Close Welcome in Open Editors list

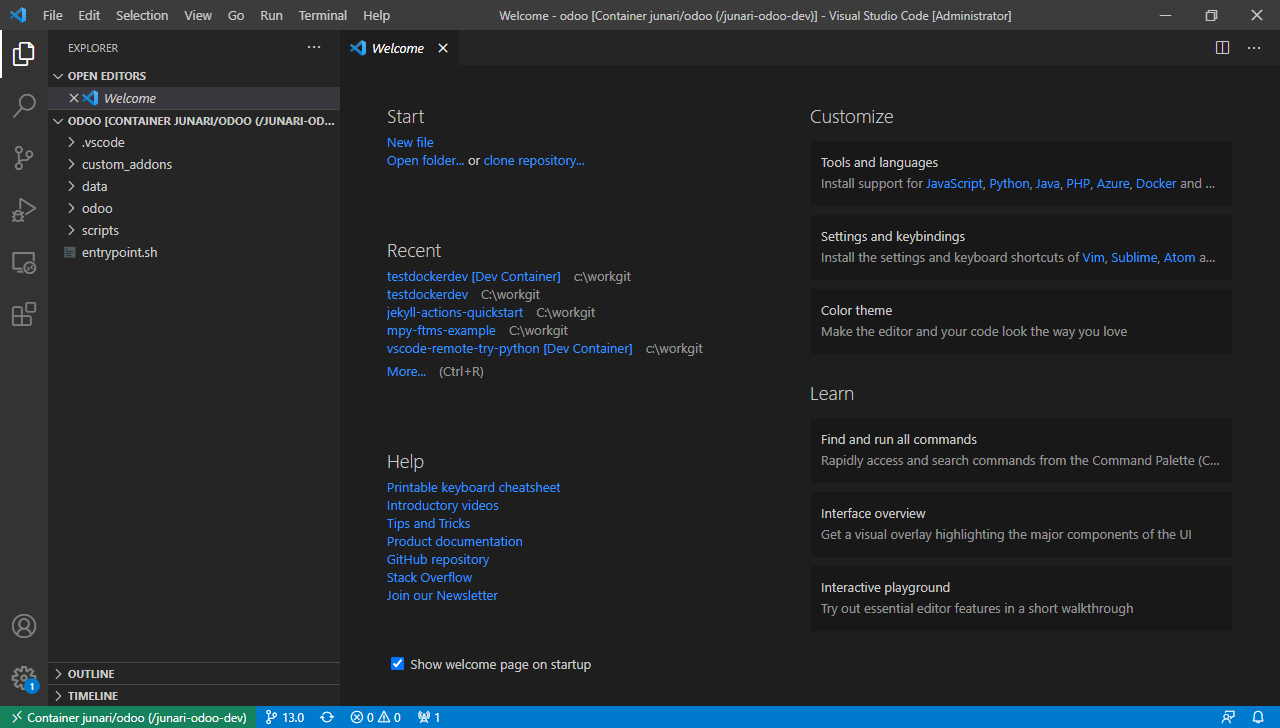pos(73,98)
